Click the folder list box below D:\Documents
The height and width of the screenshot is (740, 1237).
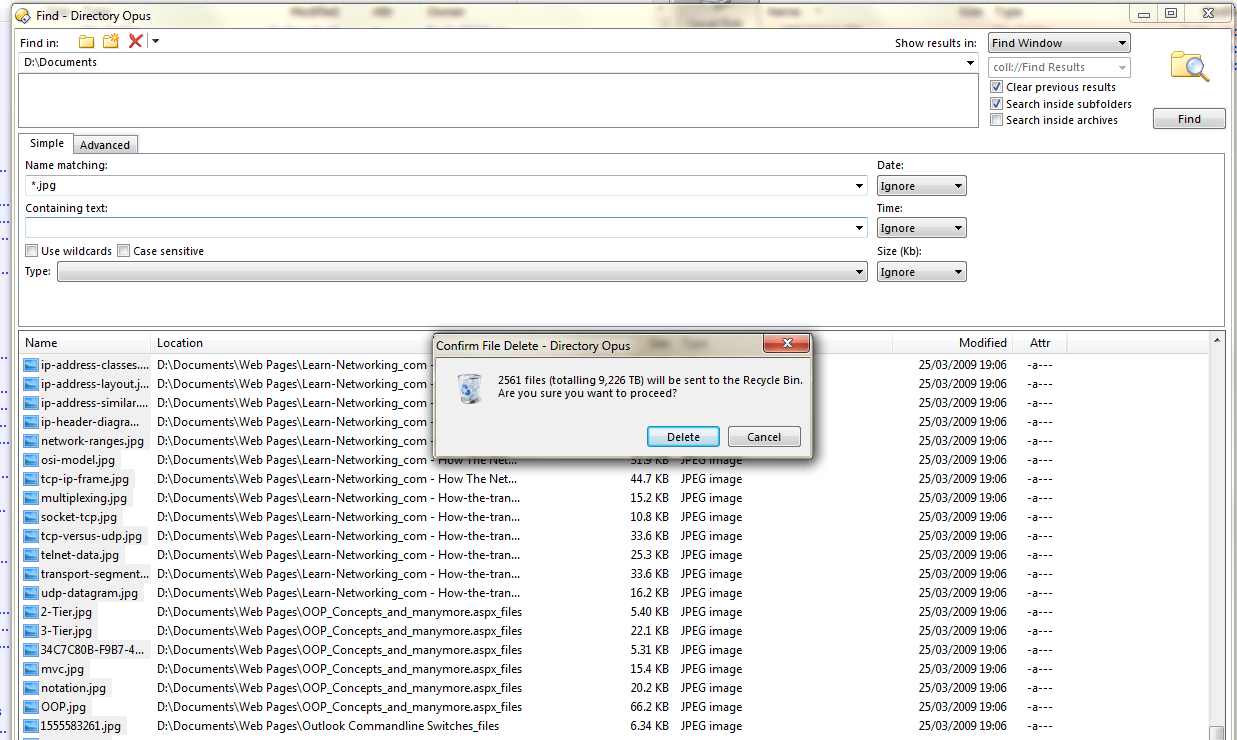(x=498, y=100)
